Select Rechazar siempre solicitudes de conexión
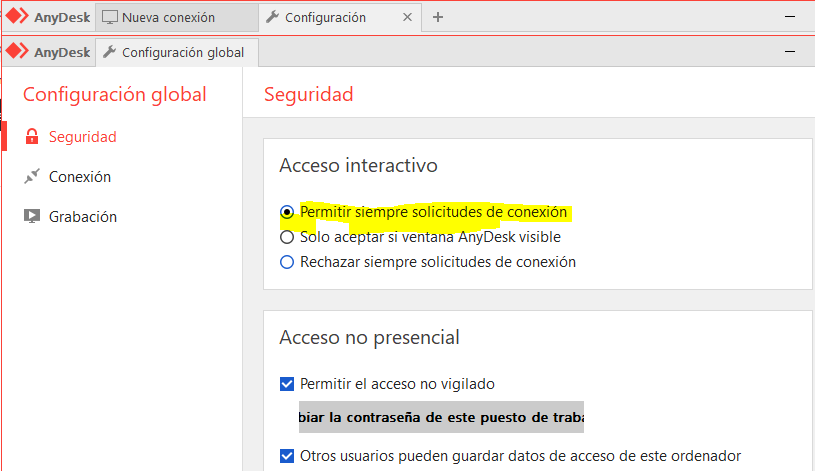Image resolution: width=815 pixels, height=471 pixels. pos(287,262)
